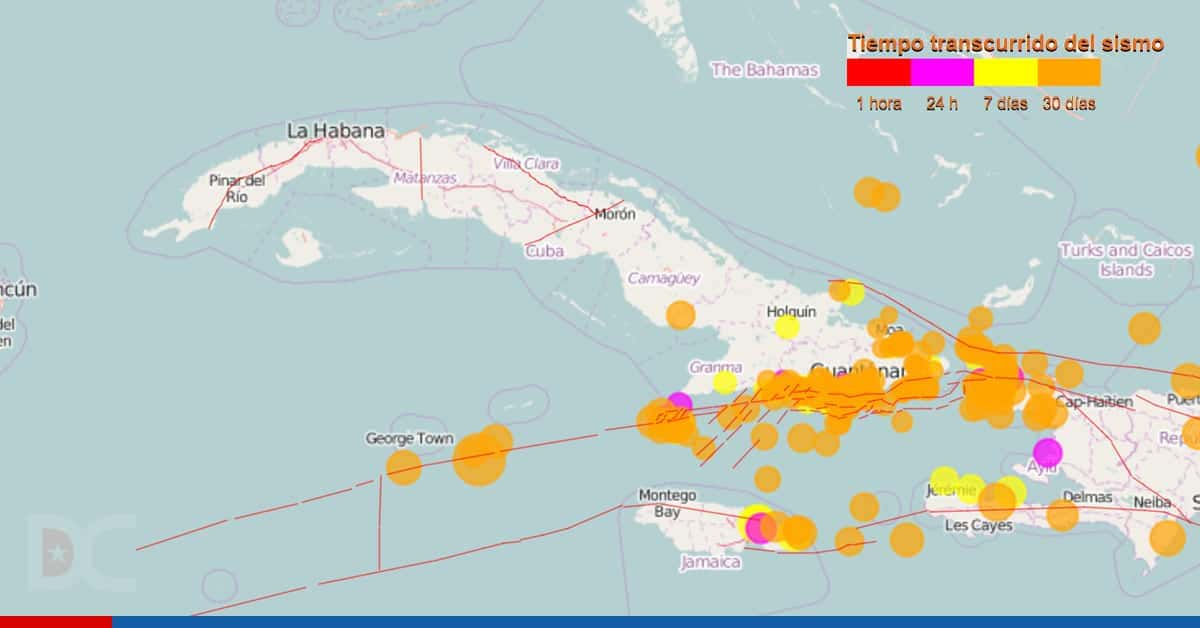Click the Camagüey label

pos(664,279)
